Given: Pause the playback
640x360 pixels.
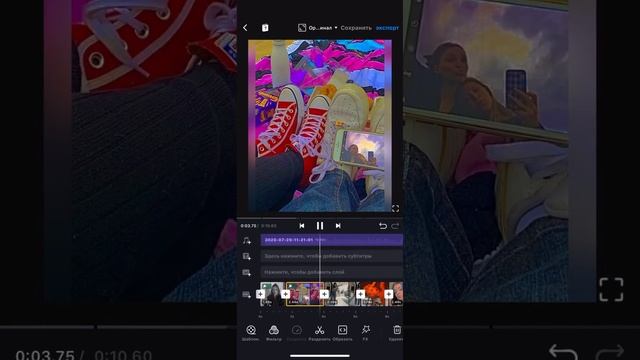Looking at the screenshot, I should [x=320, y=226].
